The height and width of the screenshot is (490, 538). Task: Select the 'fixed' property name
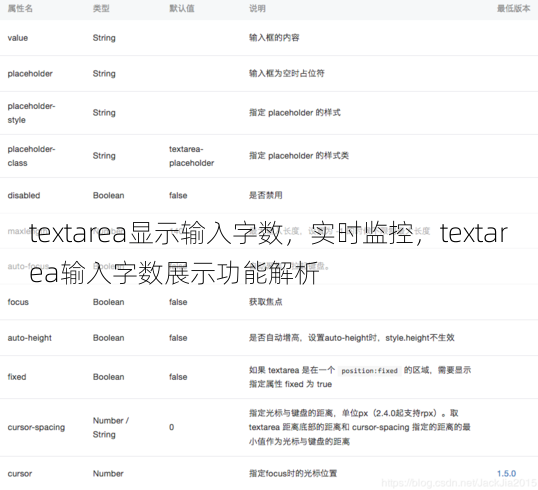click(x=17, y=377)
